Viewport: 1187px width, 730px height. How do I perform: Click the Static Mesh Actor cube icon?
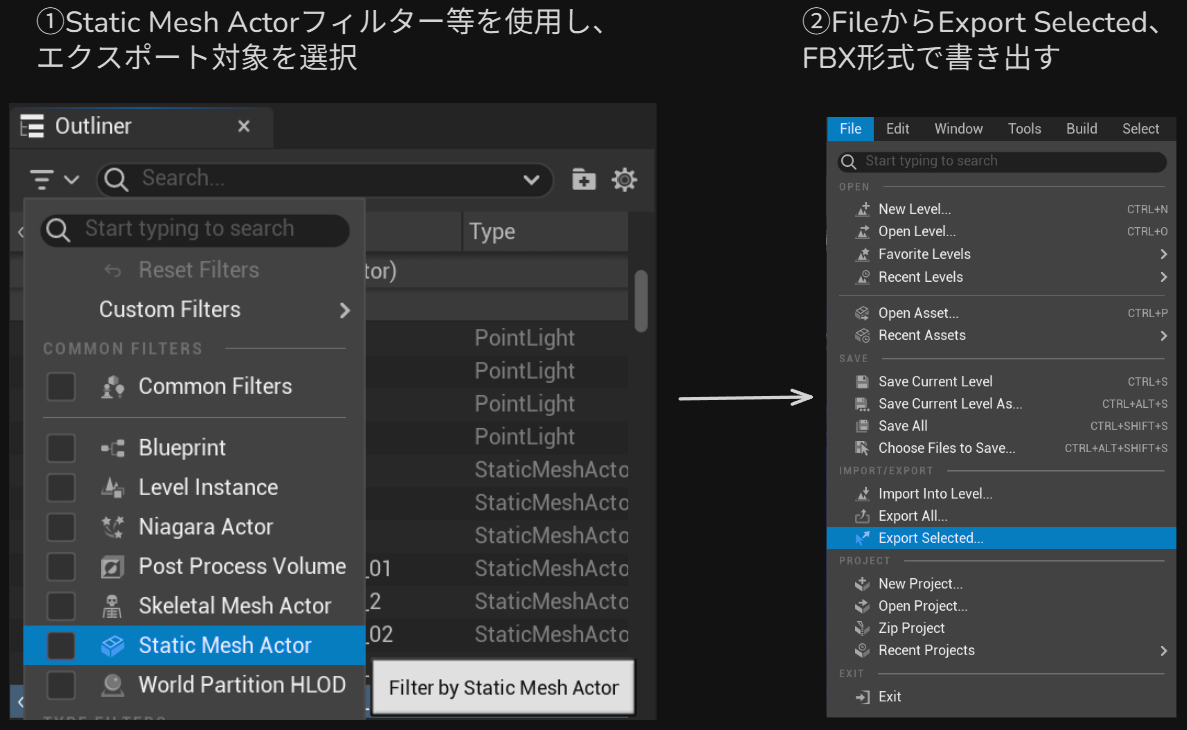coord(113,646)
